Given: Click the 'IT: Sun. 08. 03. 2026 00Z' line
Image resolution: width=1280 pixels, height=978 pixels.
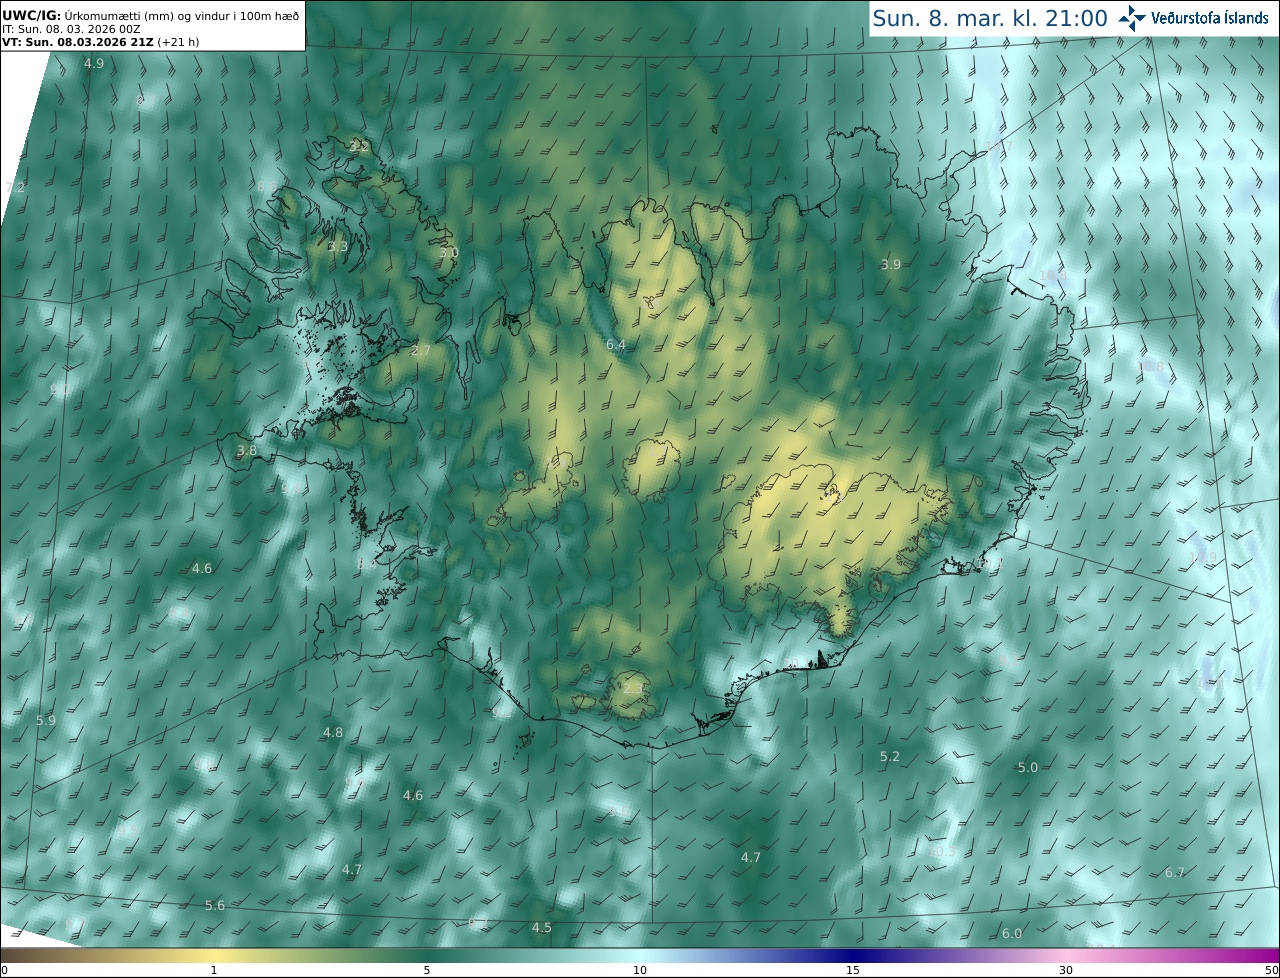Looking at the screenshot, I should [70, 29].
